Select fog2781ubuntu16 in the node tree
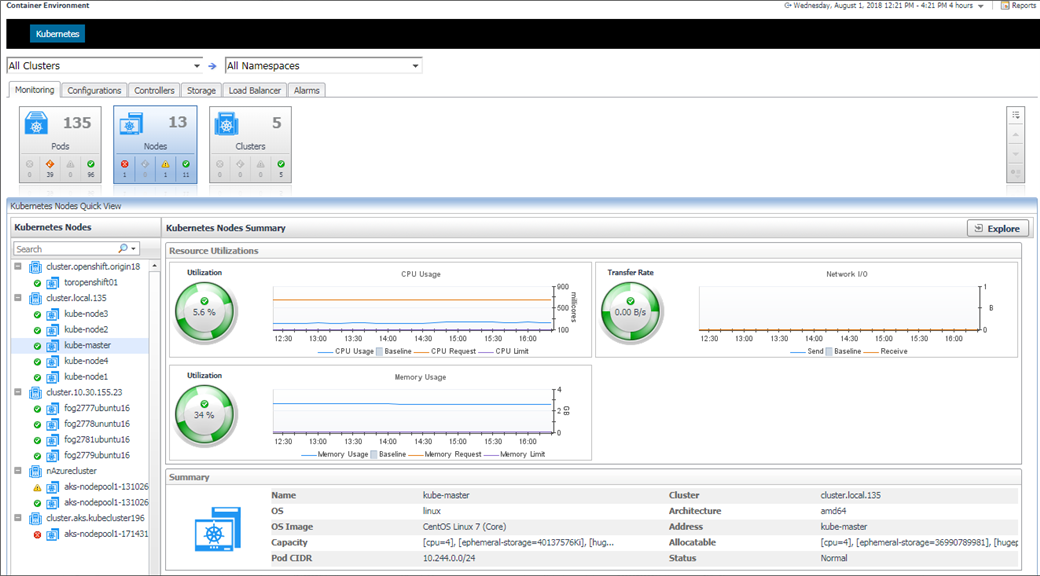The width and height of the screenshot is (1040, 576). coord(97,440)
